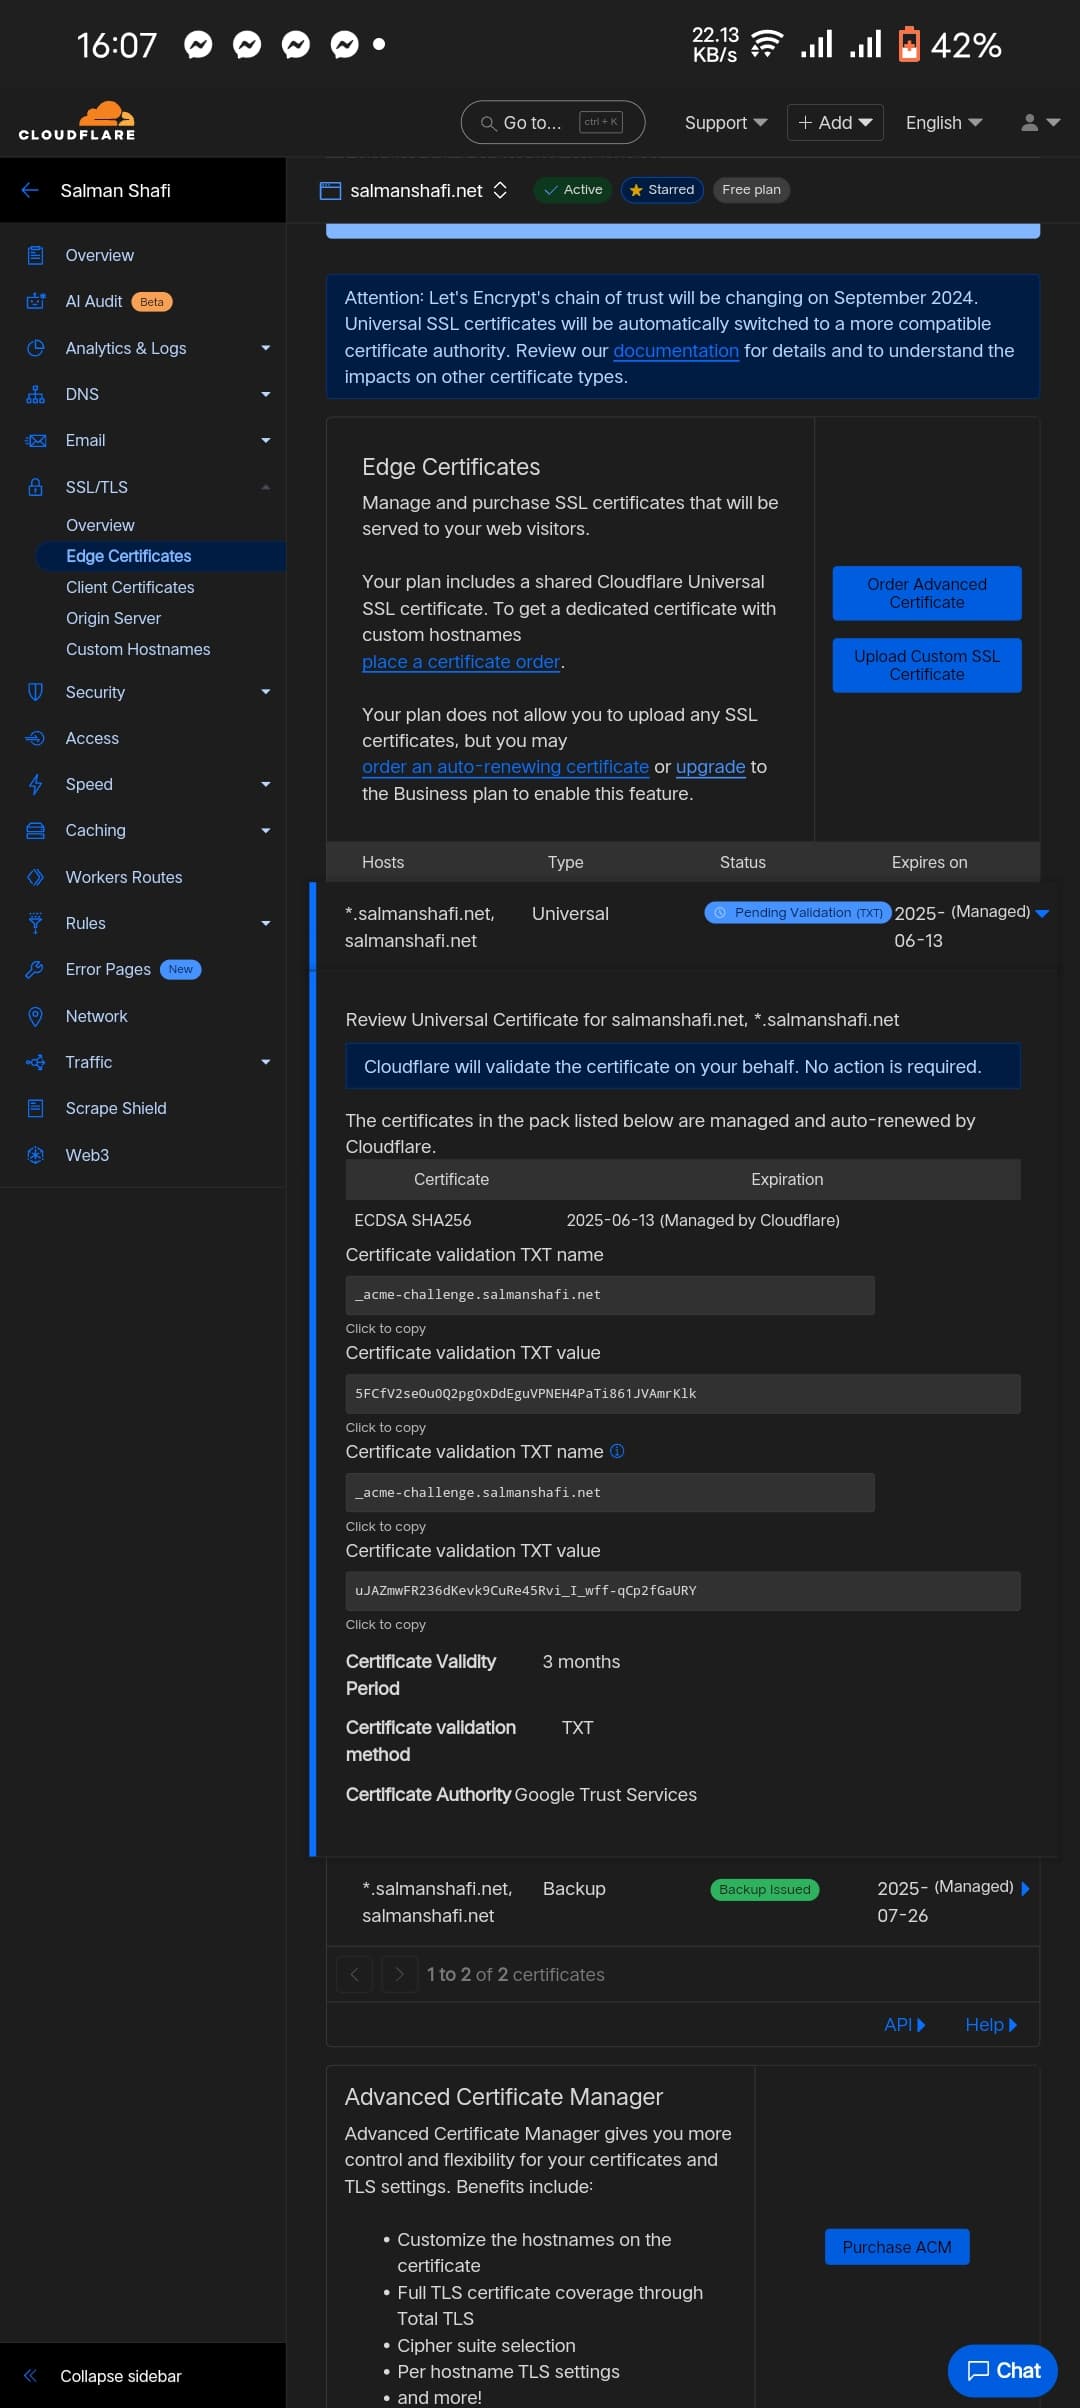Click the DNS network icon
Screen dimensions: 1080x2408
35,394
